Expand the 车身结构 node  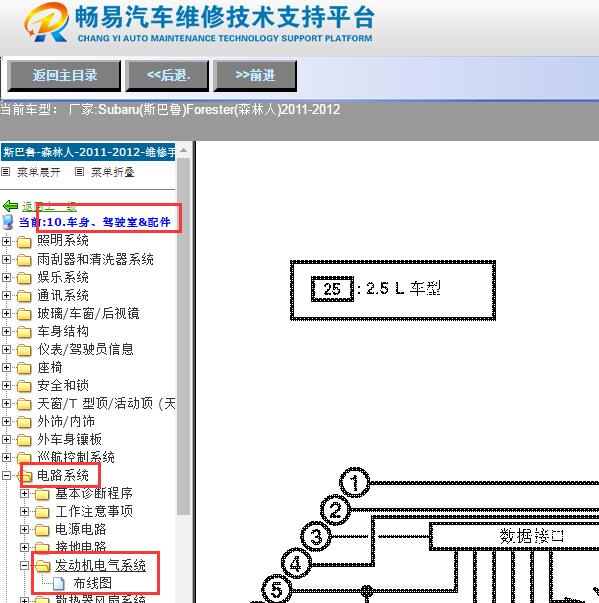point(6,331)
